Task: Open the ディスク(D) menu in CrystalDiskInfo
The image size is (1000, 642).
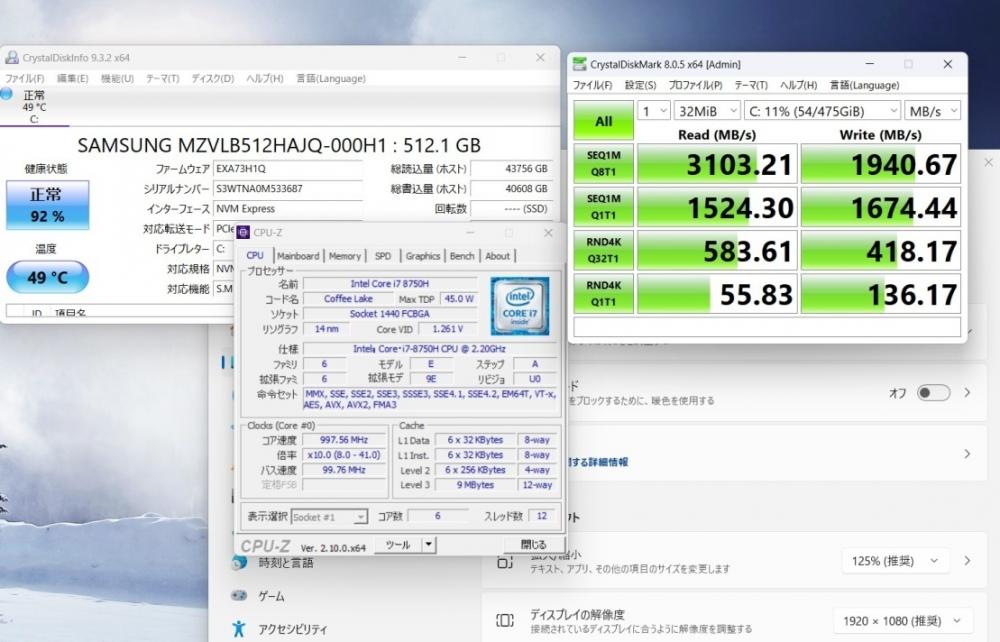Action: pos(213,78)
